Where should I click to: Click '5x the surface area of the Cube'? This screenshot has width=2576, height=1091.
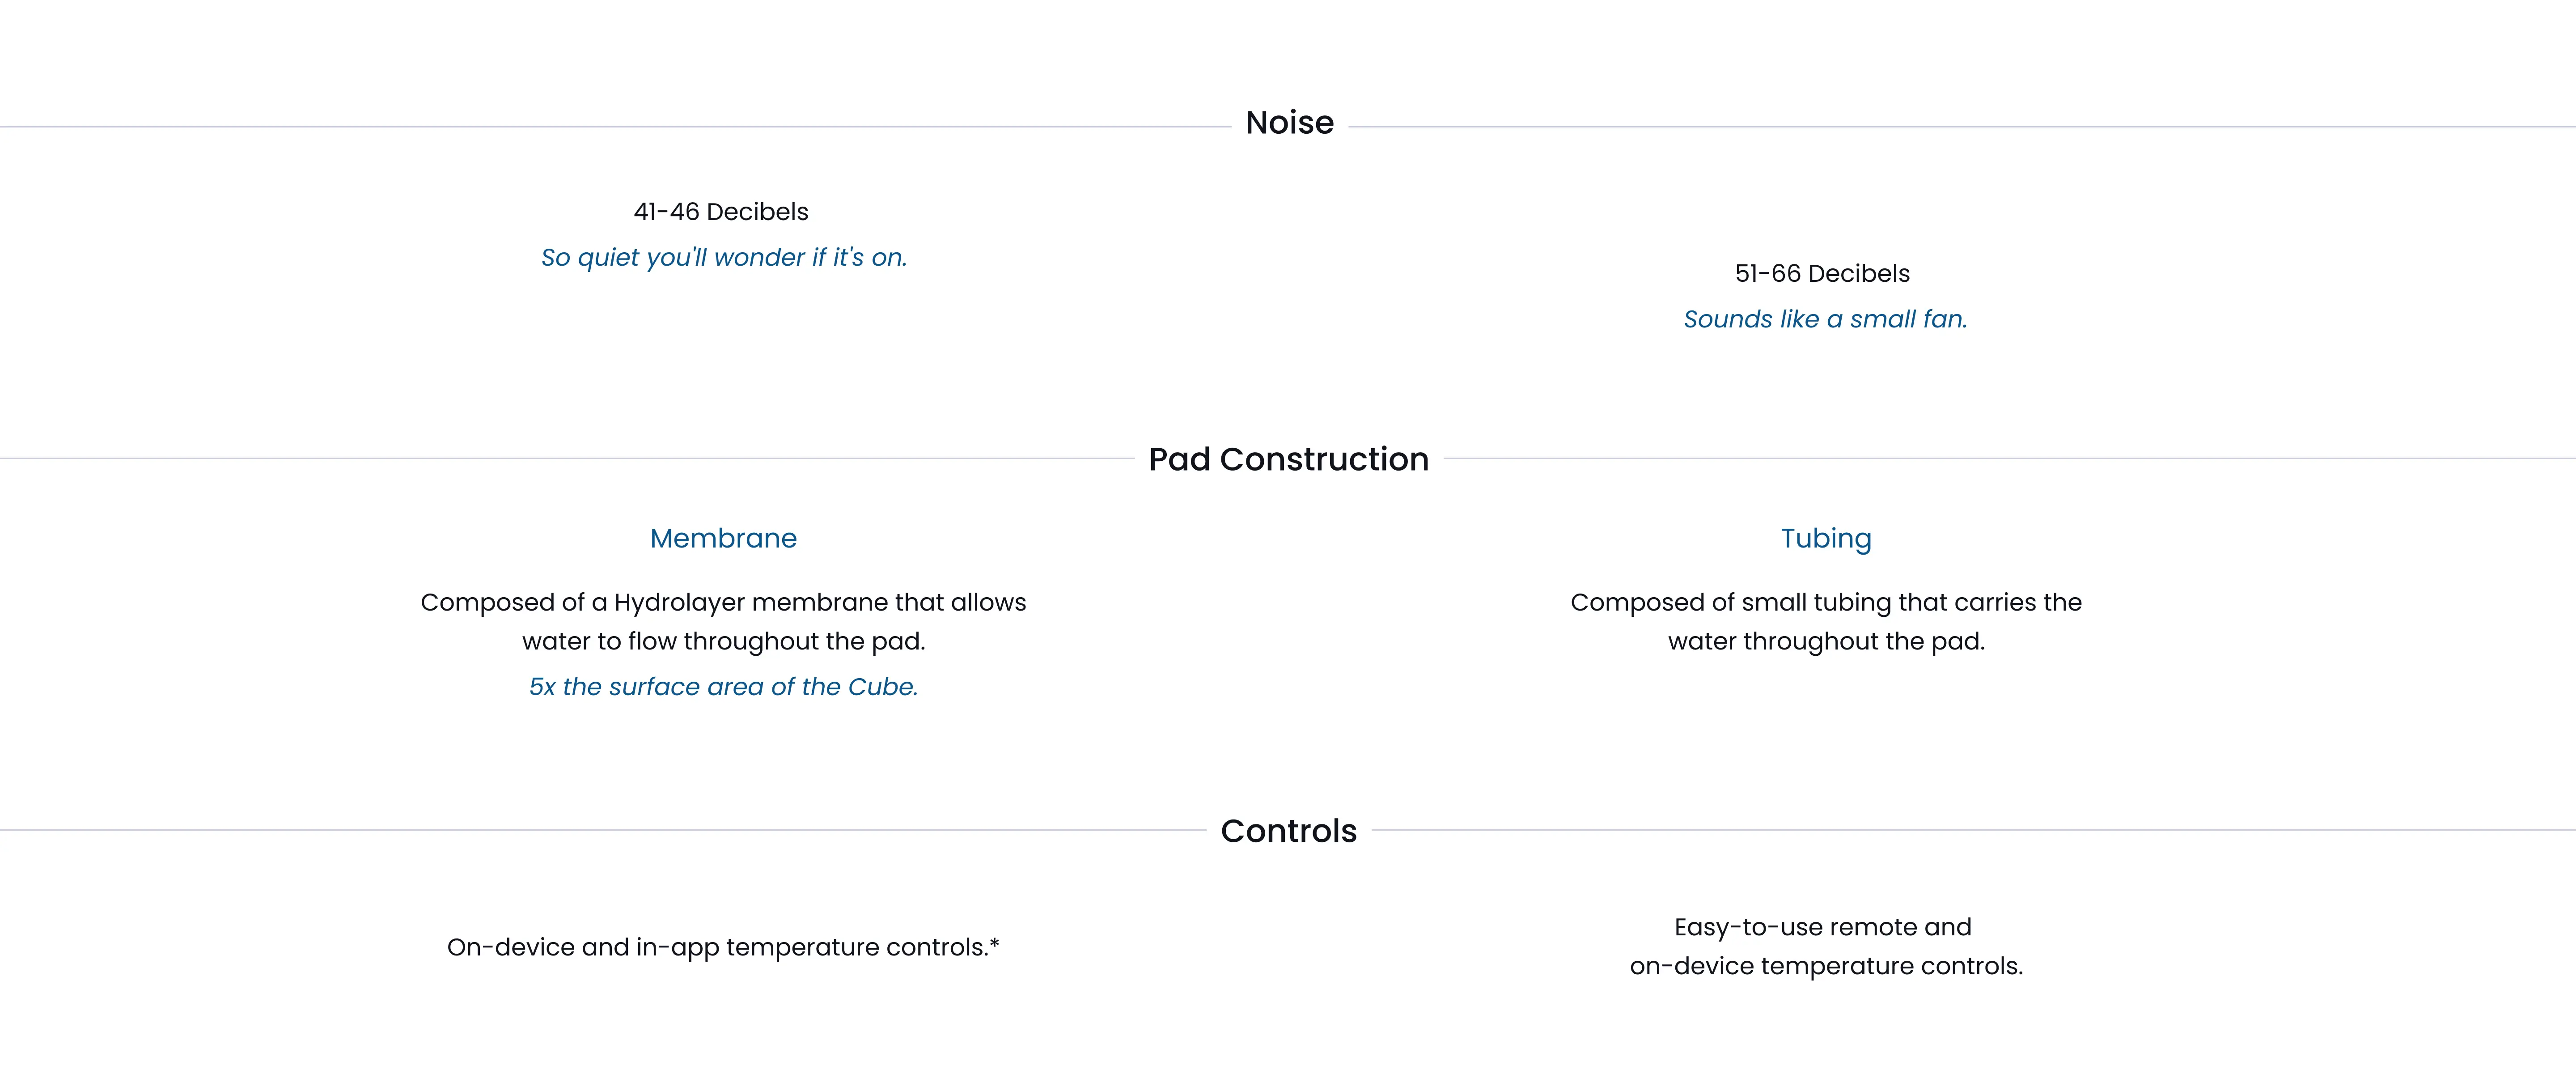(723, 687)
